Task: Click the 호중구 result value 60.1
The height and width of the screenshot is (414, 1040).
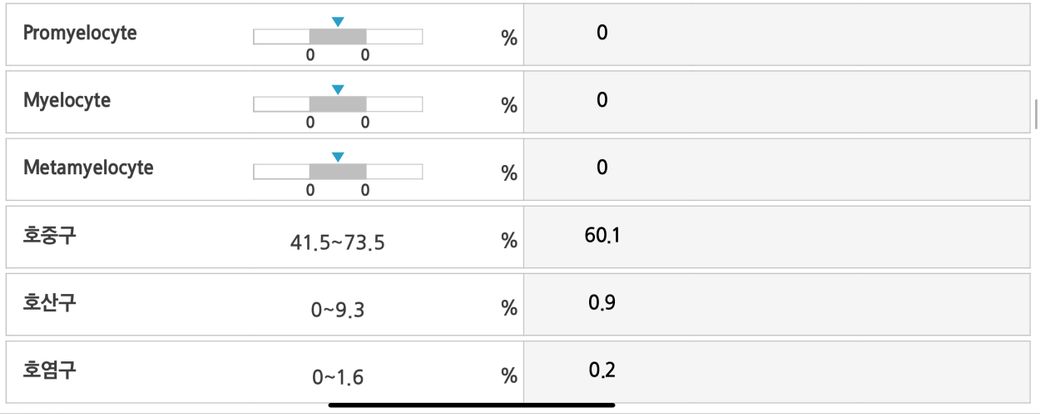Action: click(602, 236)
